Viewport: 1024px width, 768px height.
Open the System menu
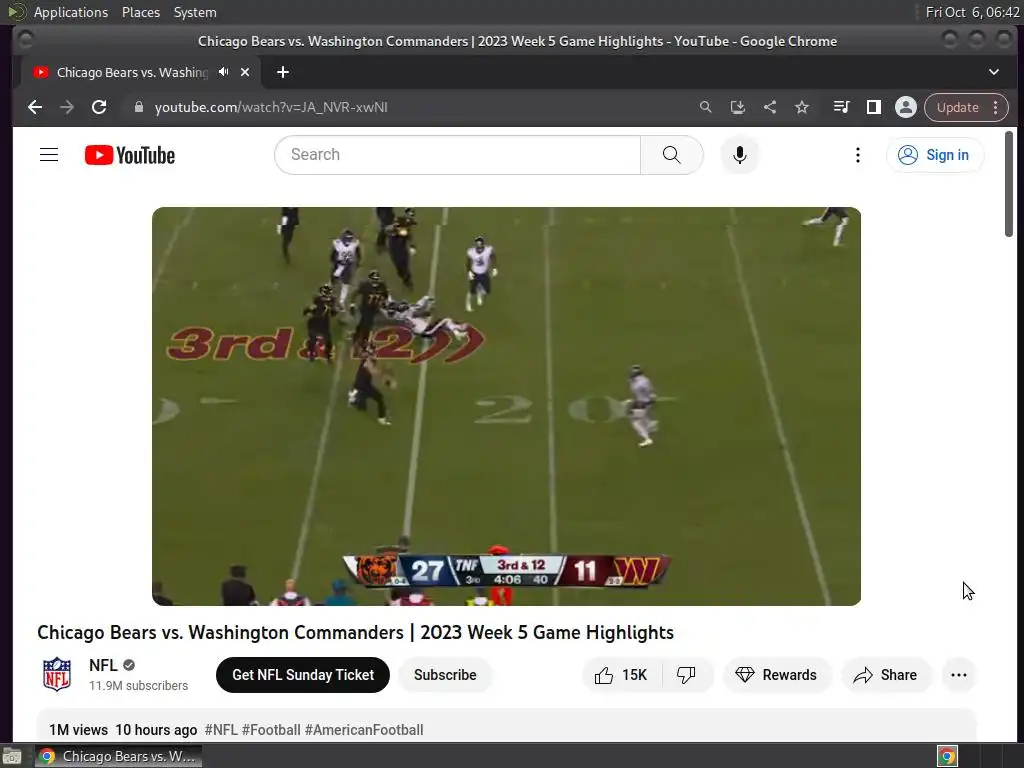(195, 12)
